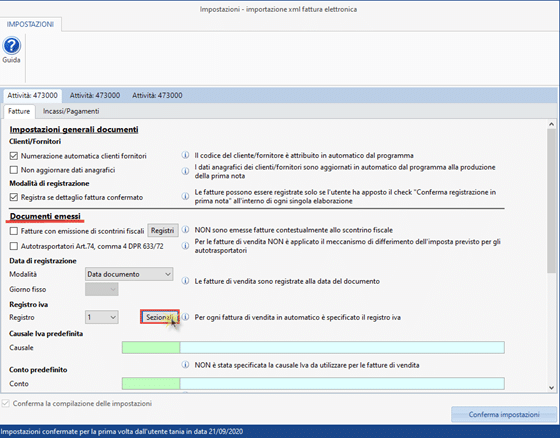
Task: Click the Conto description field
Action: pyautogui.click(x=342, y=383)
